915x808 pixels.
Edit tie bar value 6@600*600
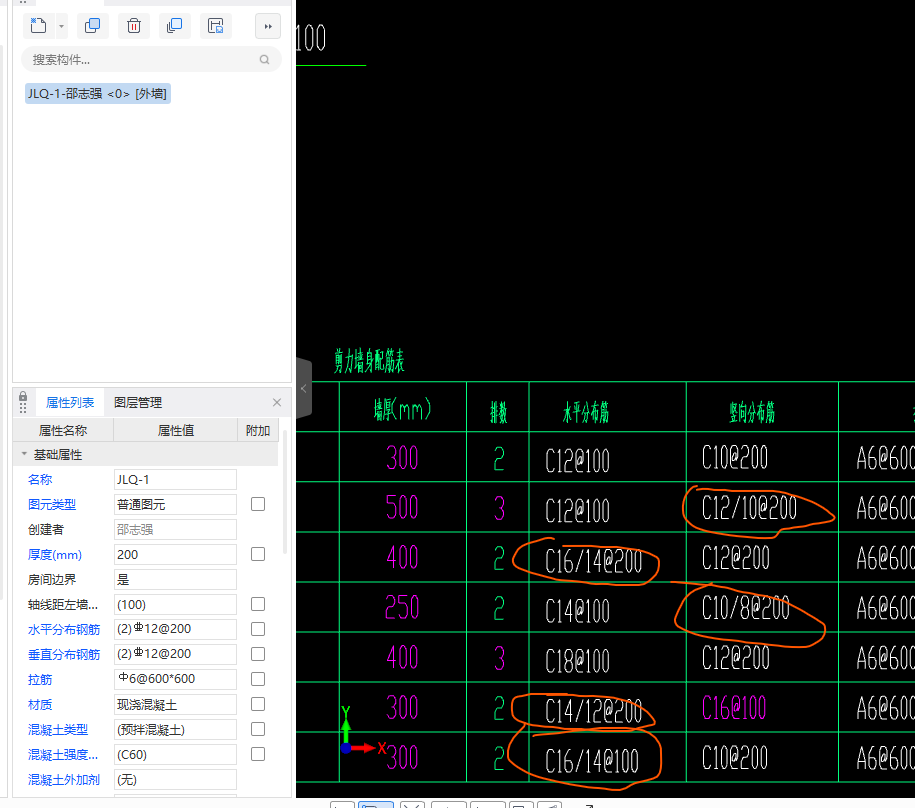click(x=175, y=680)
